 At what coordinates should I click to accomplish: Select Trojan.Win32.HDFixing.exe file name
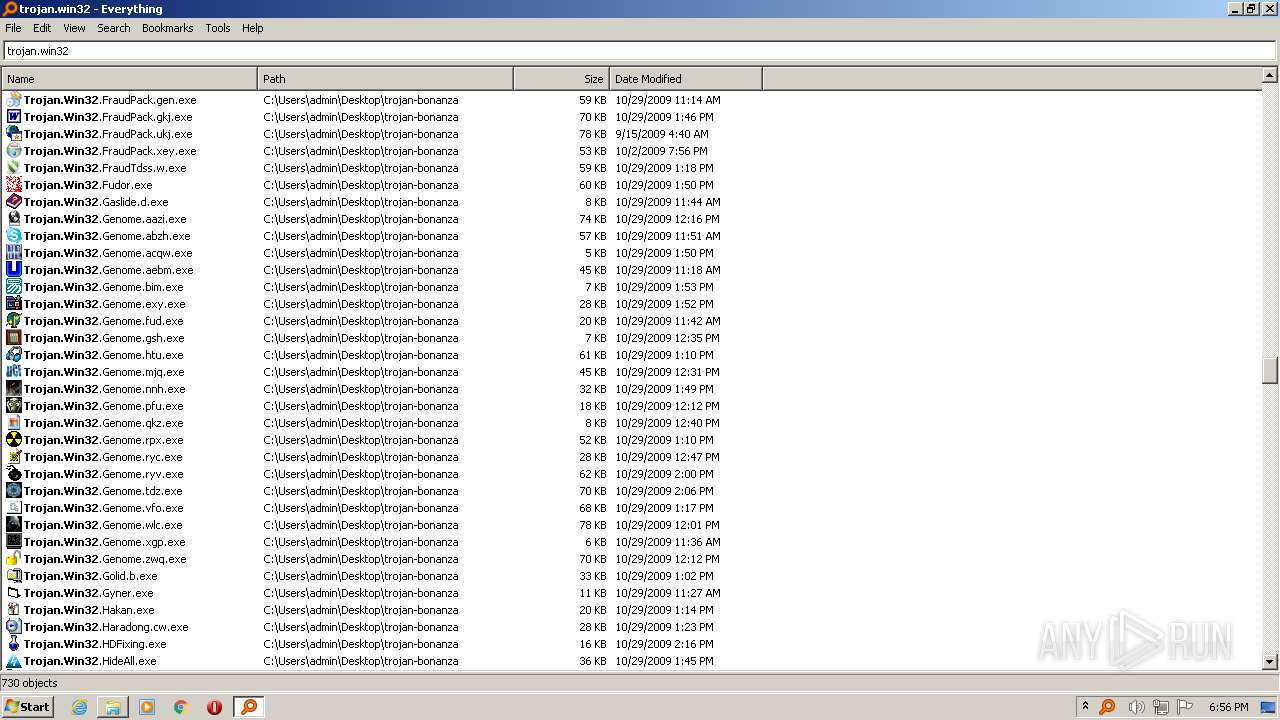[95, 644]
